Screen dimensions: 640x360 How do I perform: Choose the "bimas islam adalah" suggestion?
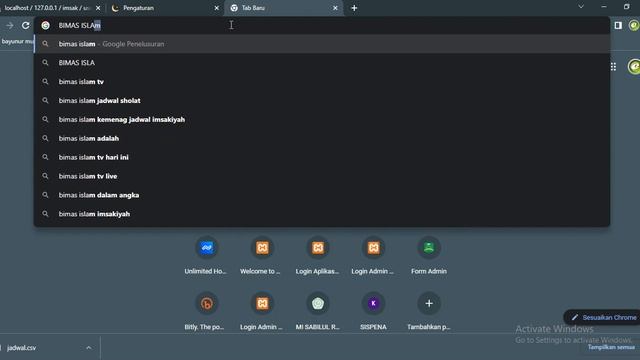tap(322, 138)
